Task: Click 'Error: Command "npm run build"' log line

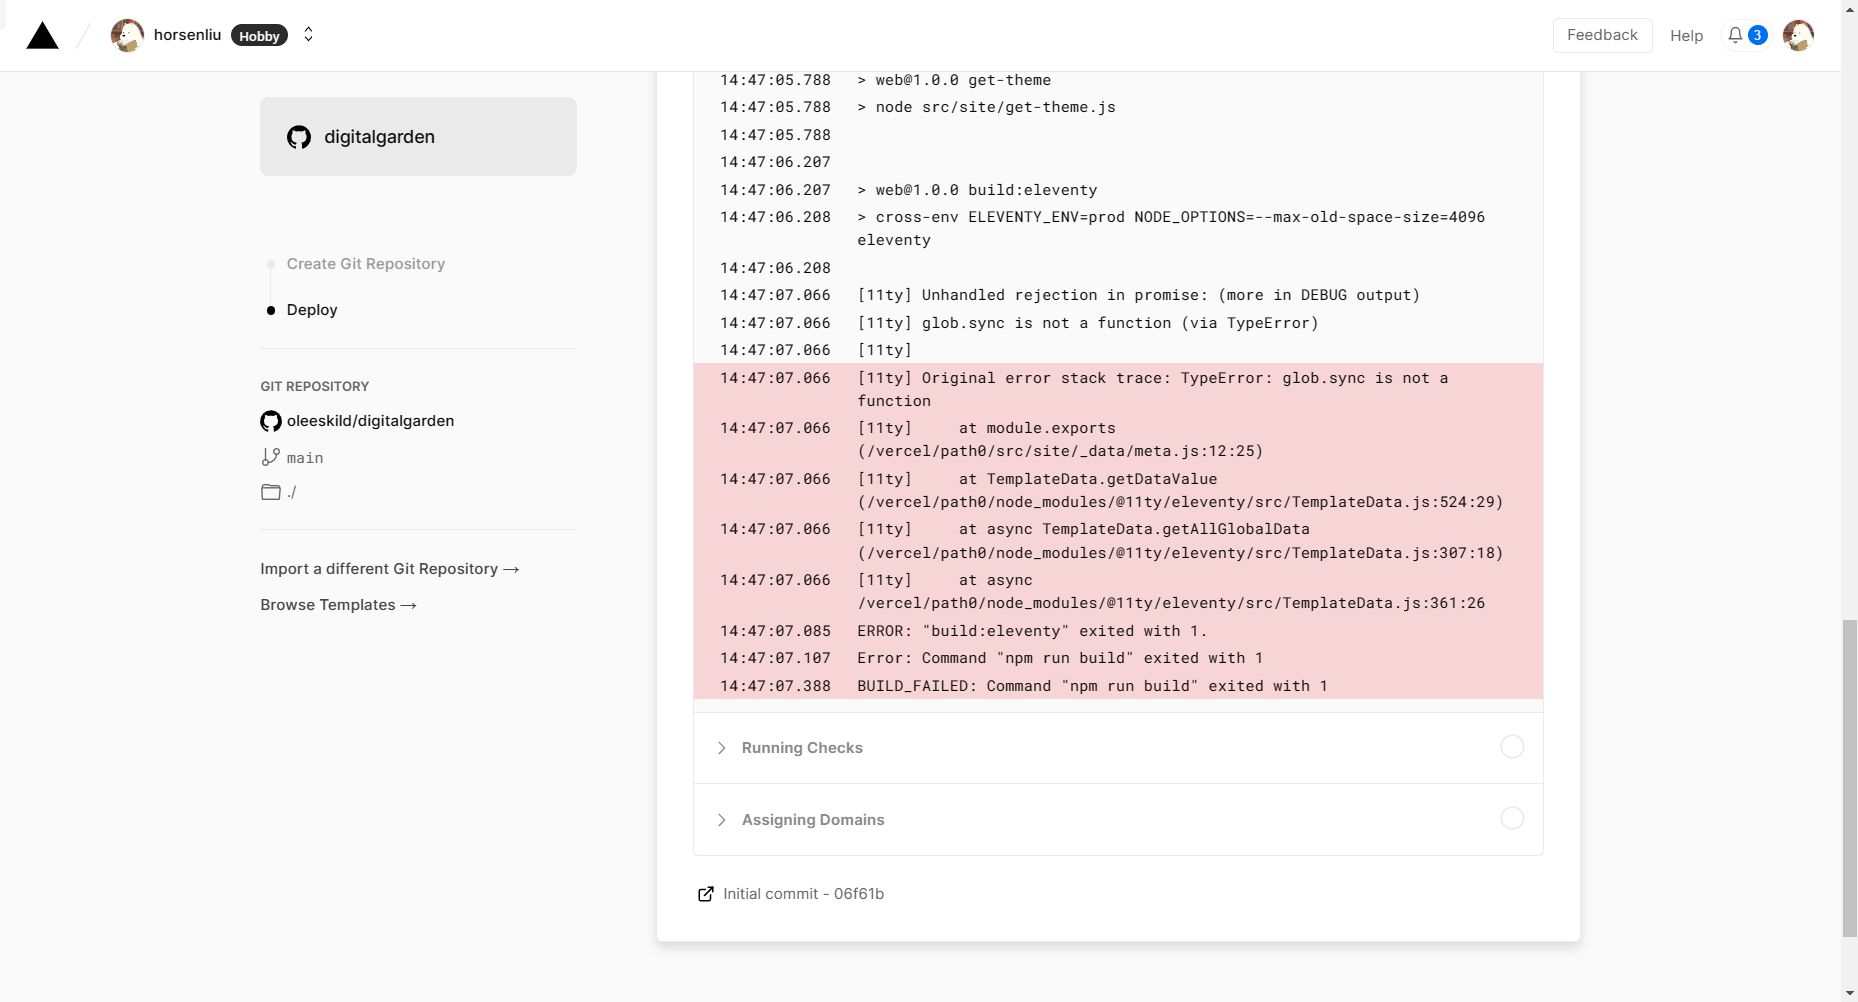Action: pyautogui.click(x=1118, y=658)
